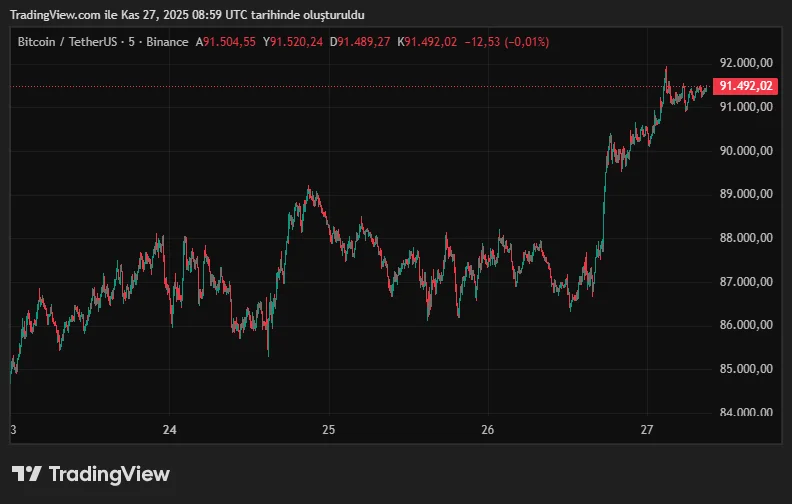Click the header text with the creation timestamp
This screenshot has height=504, width=792.
tap(187, 14)
